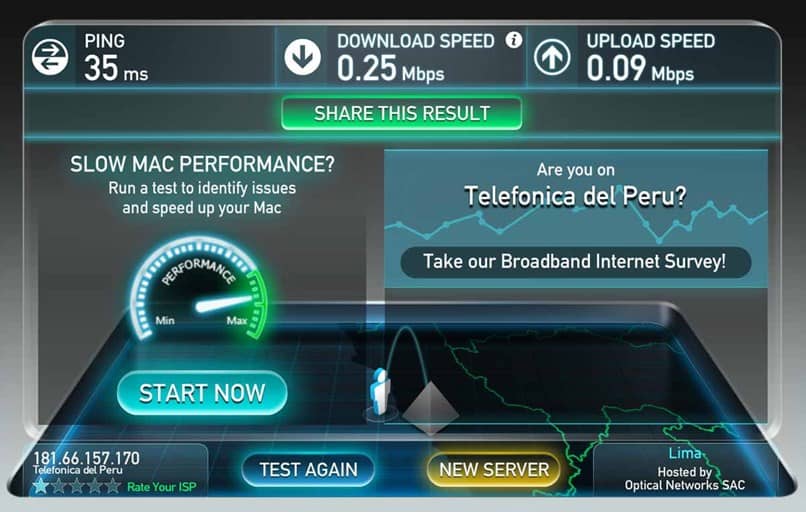Screen dimensions: 806x512
Task: Start the Mac performance test now
Action: click(x=202, y=393)
